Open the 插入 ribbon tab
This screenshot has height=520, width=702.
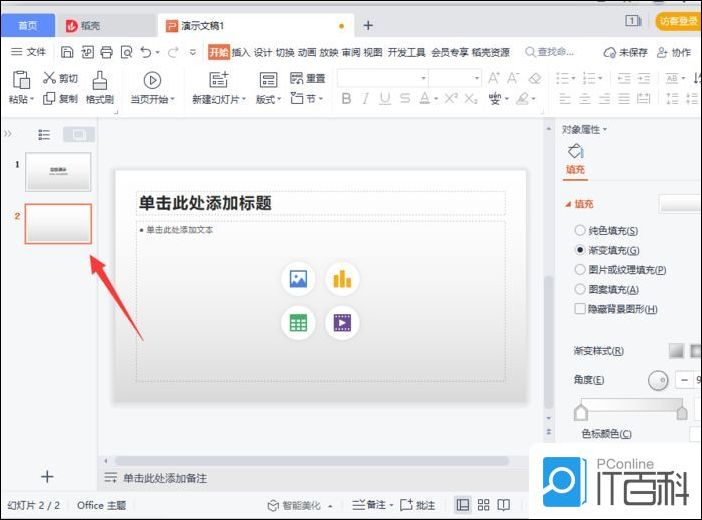(x=240, y=52)
